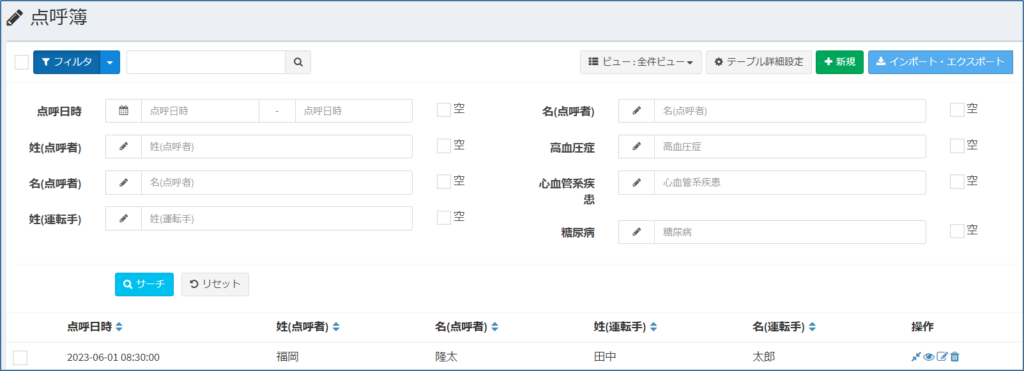Check 空 box for 姓(点呼者)
Viewport: 1024px width, 371px height.
444,146
